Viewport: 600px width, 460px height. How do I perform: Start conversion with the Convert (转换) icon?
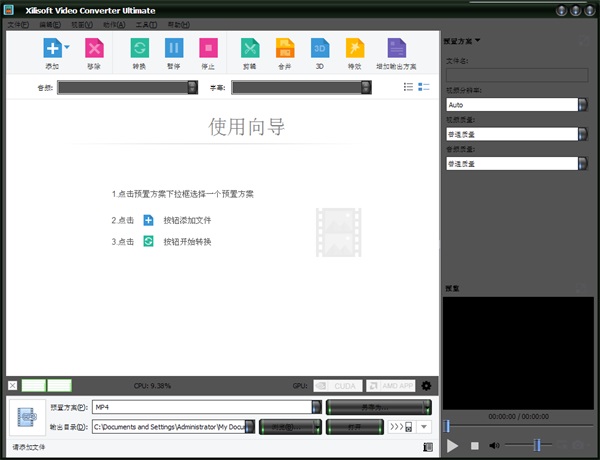(x=140, y=48)
